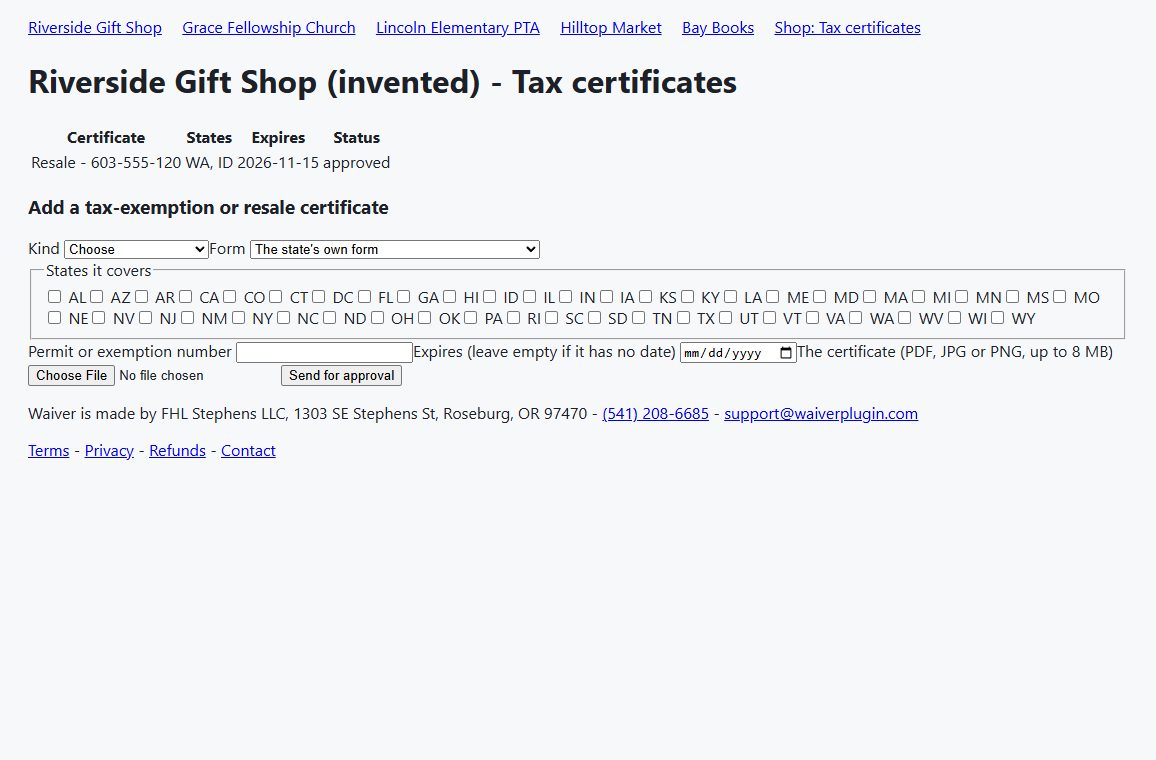
Task: Click the 'approved' status cell
Action: pyautogui.click(x=357, y=163)
